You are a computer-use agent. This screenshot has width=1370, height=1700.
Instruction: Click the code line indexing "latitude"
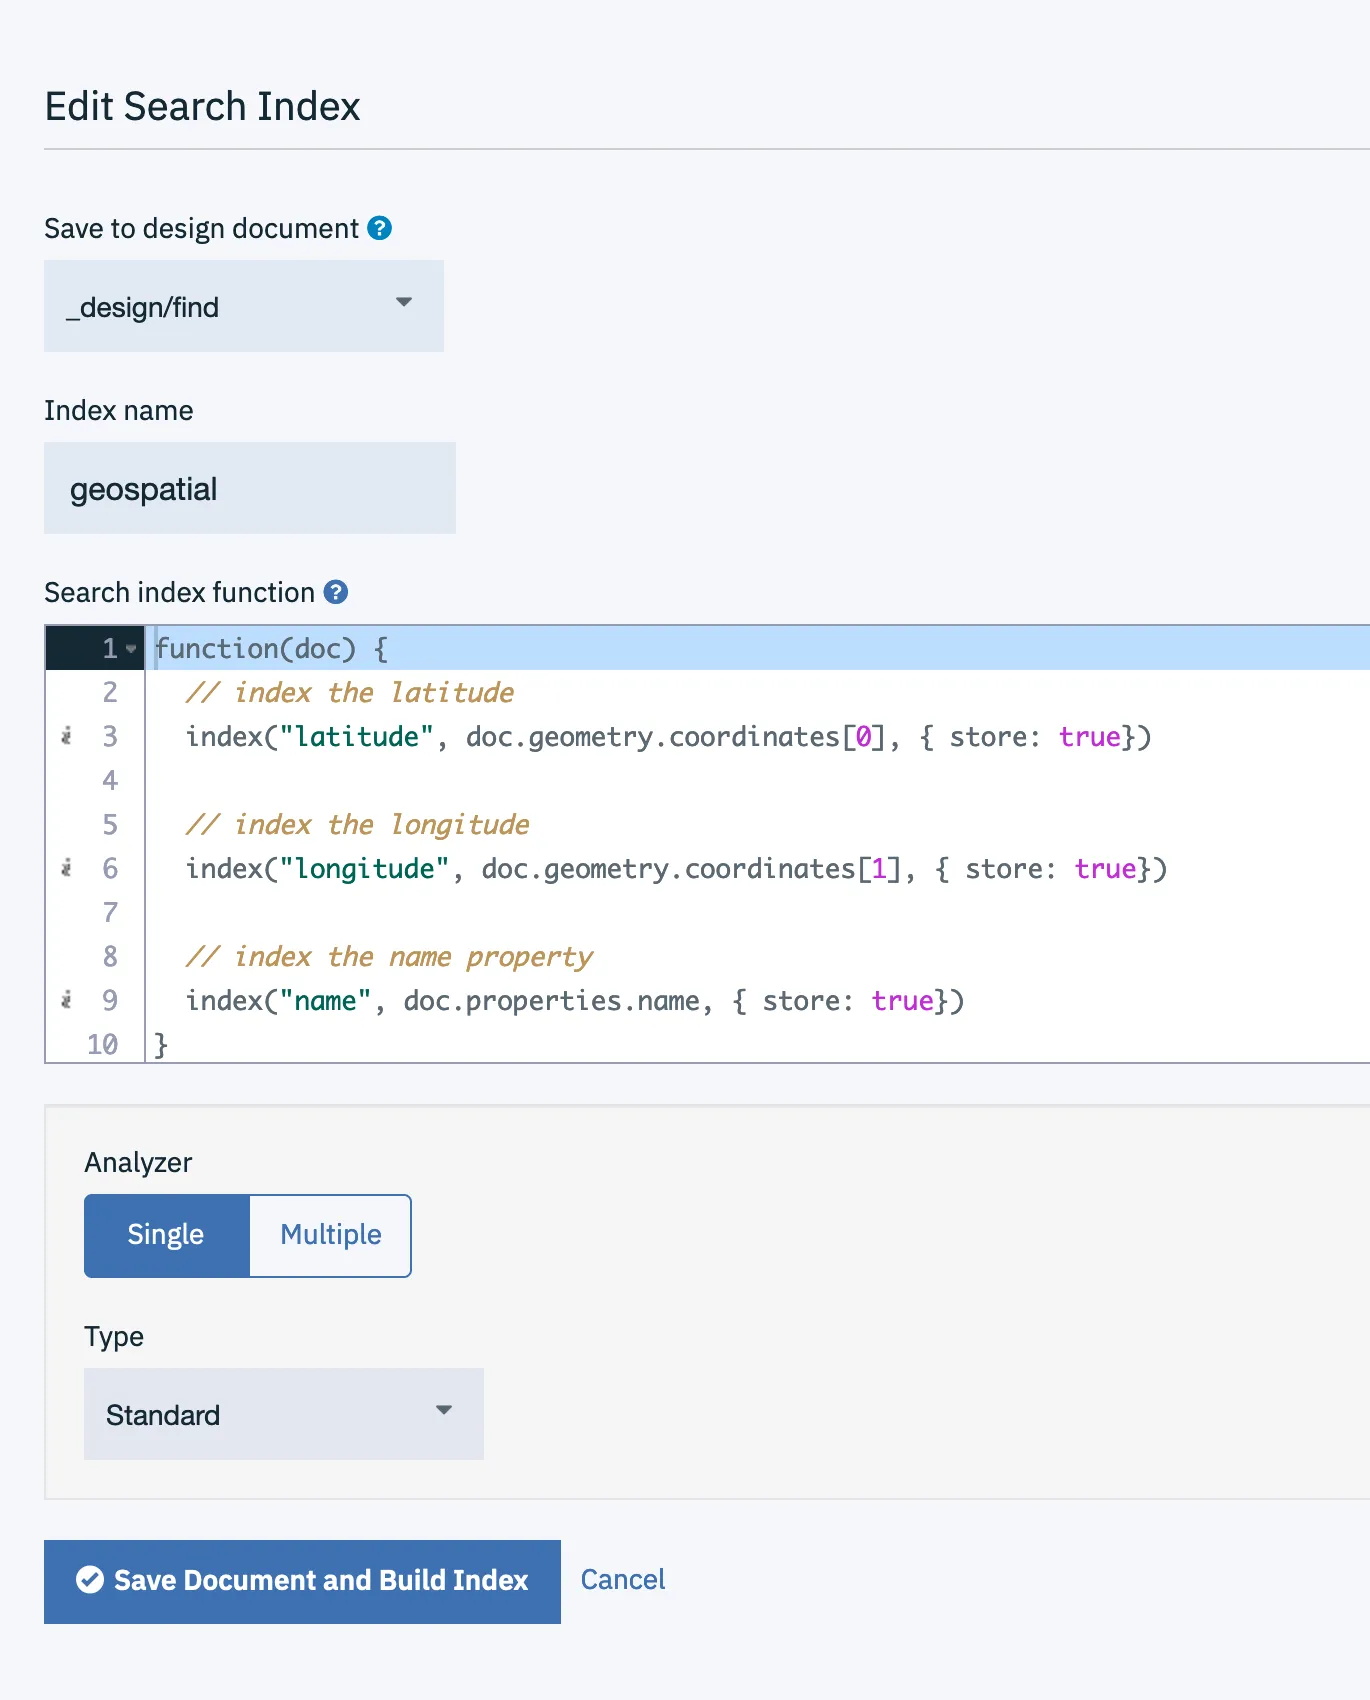pyautogui.click(x=668, y=737)
